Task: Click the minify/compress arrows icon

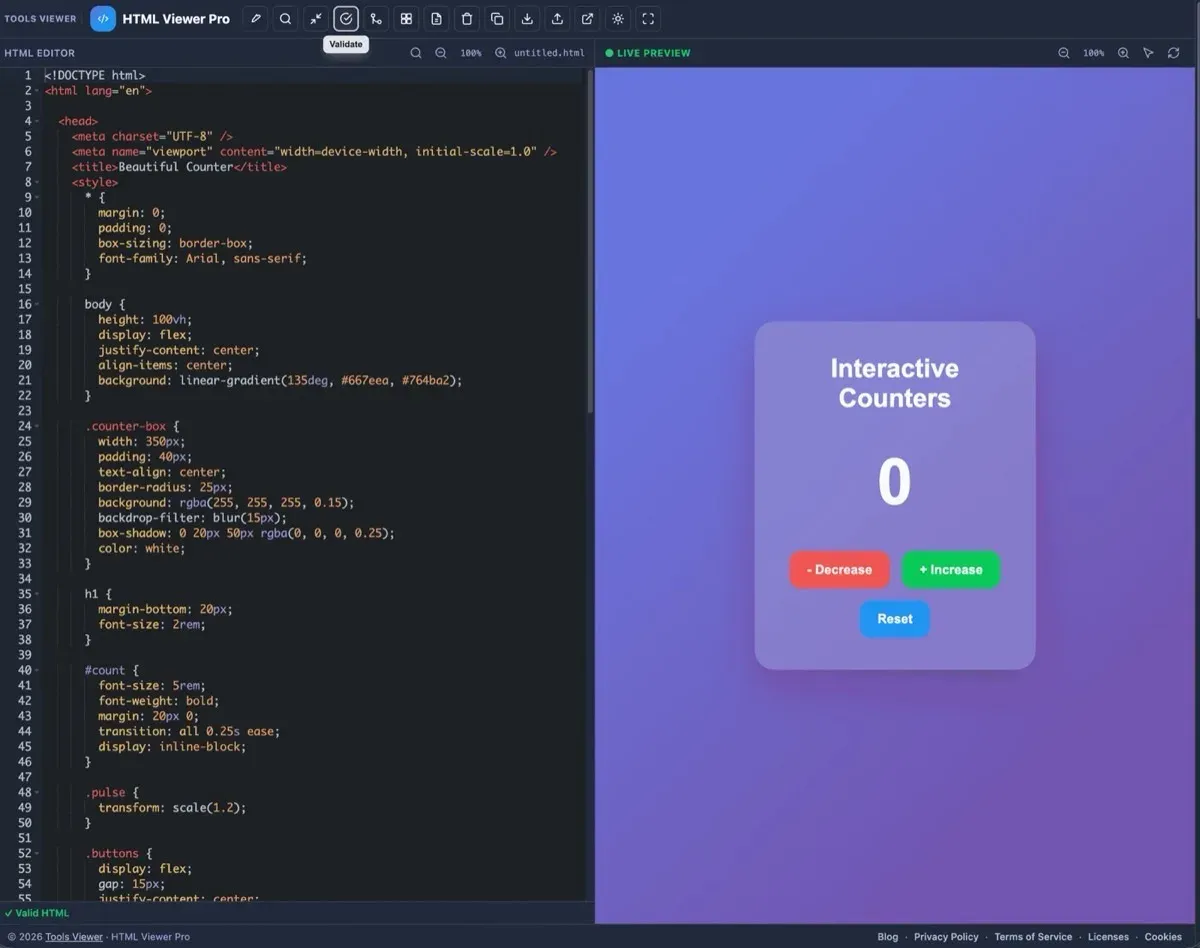Action: 316,18
